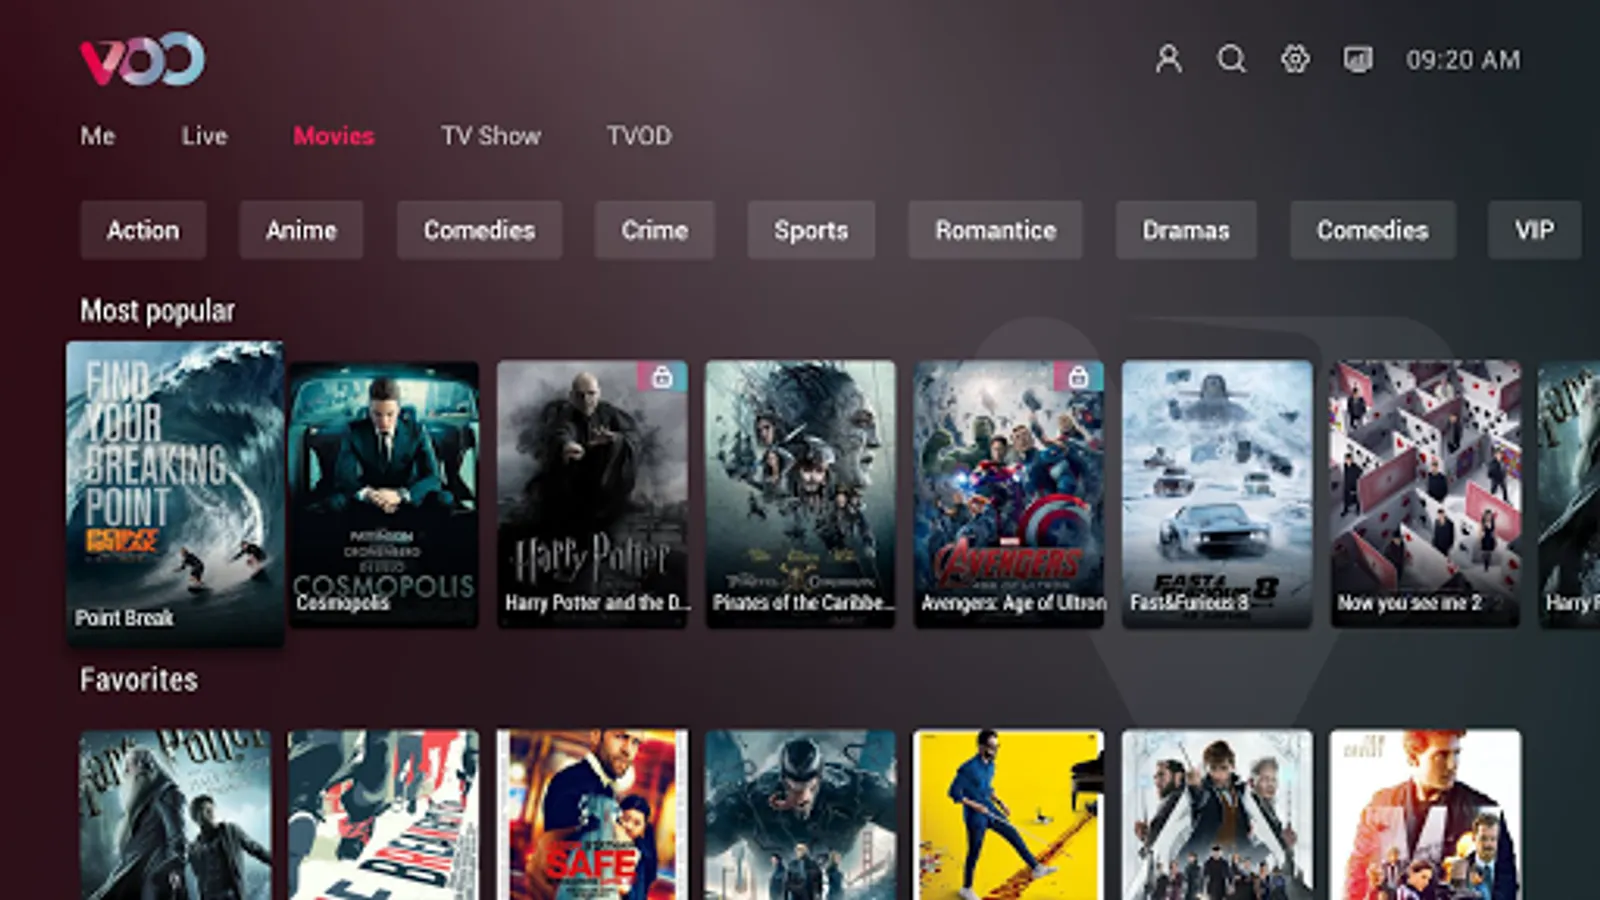
Task: Go to the TVOD tab
Action: tap(639, 136)
